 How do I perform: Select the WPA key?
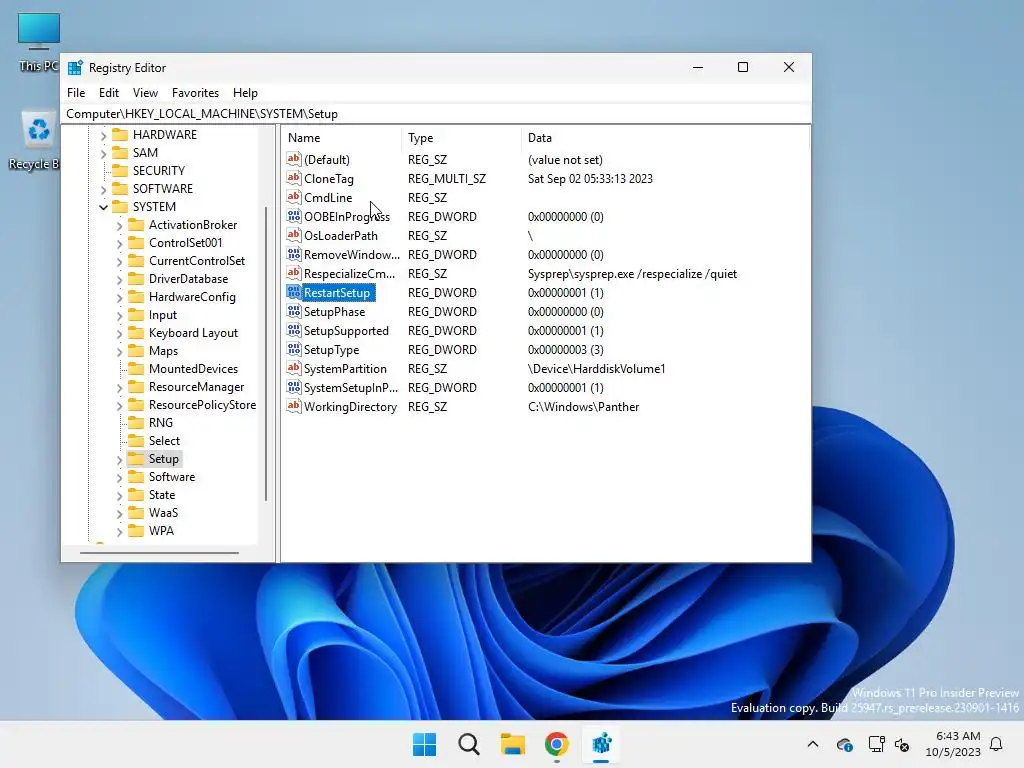point(161,531)
